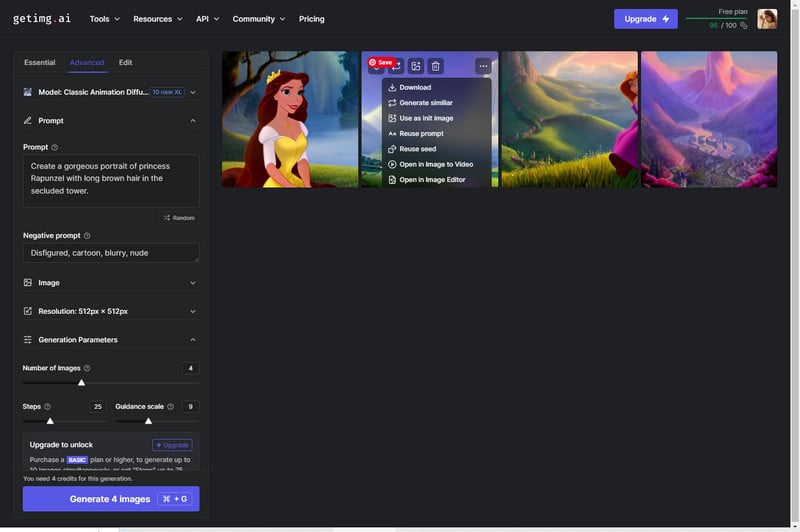The height and width of the screenshot is (532, 800).
Task: Click the Negative prompt help icon
Action: tap(87, 236)
